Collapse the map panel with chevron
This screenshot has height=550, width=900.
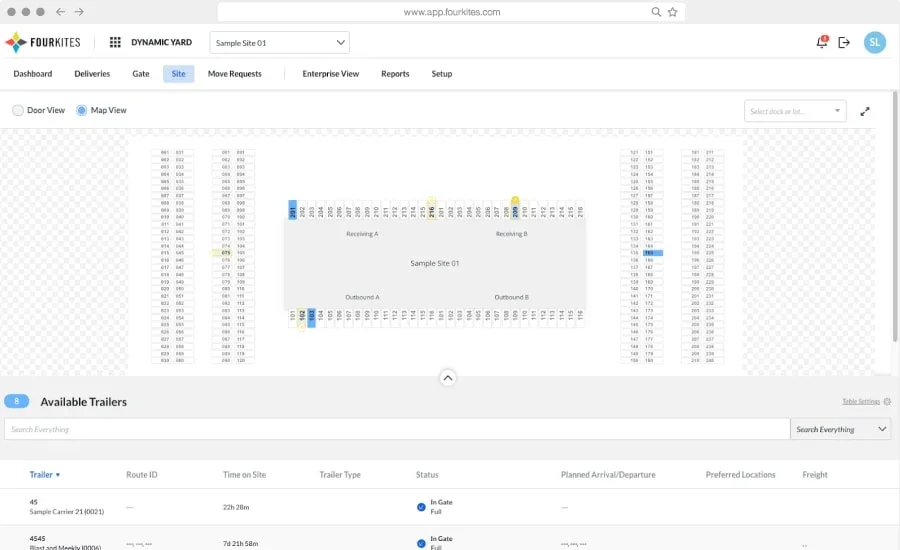[448, 377]
